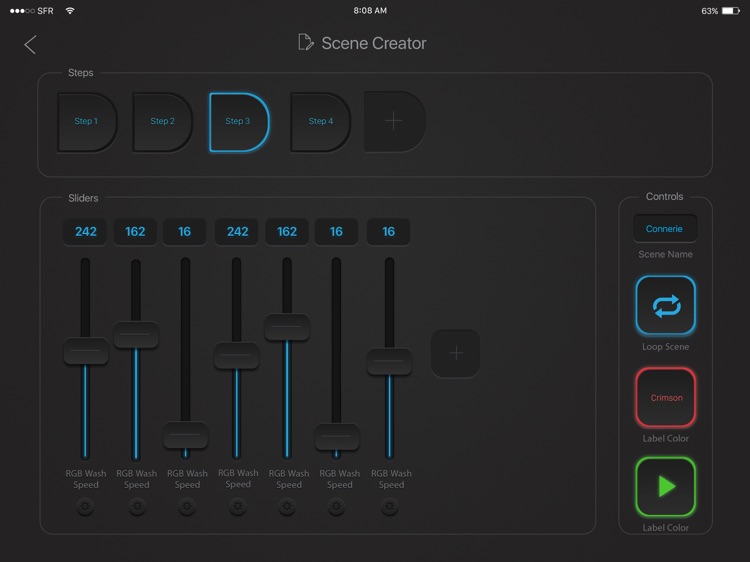
Task: Click third slider's 16 value box
Action: coord(185,232)
